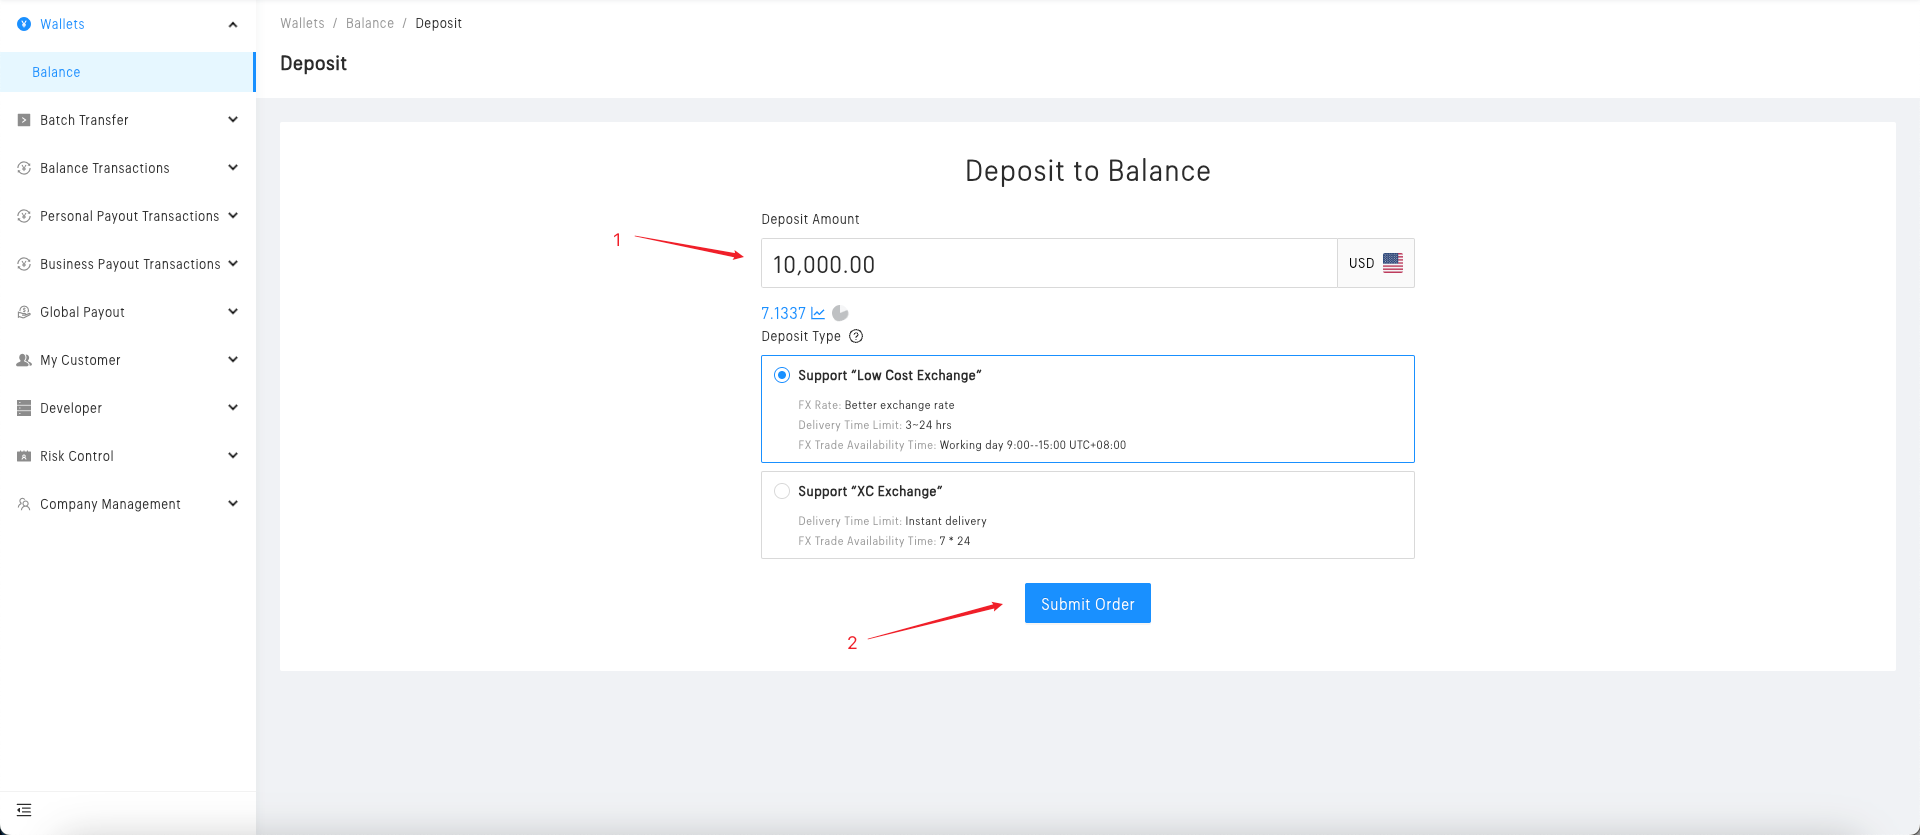Click the exchange rate chart icon
Image resolution: width=1920 pixels, height=835 pixels.
point(818,313)
